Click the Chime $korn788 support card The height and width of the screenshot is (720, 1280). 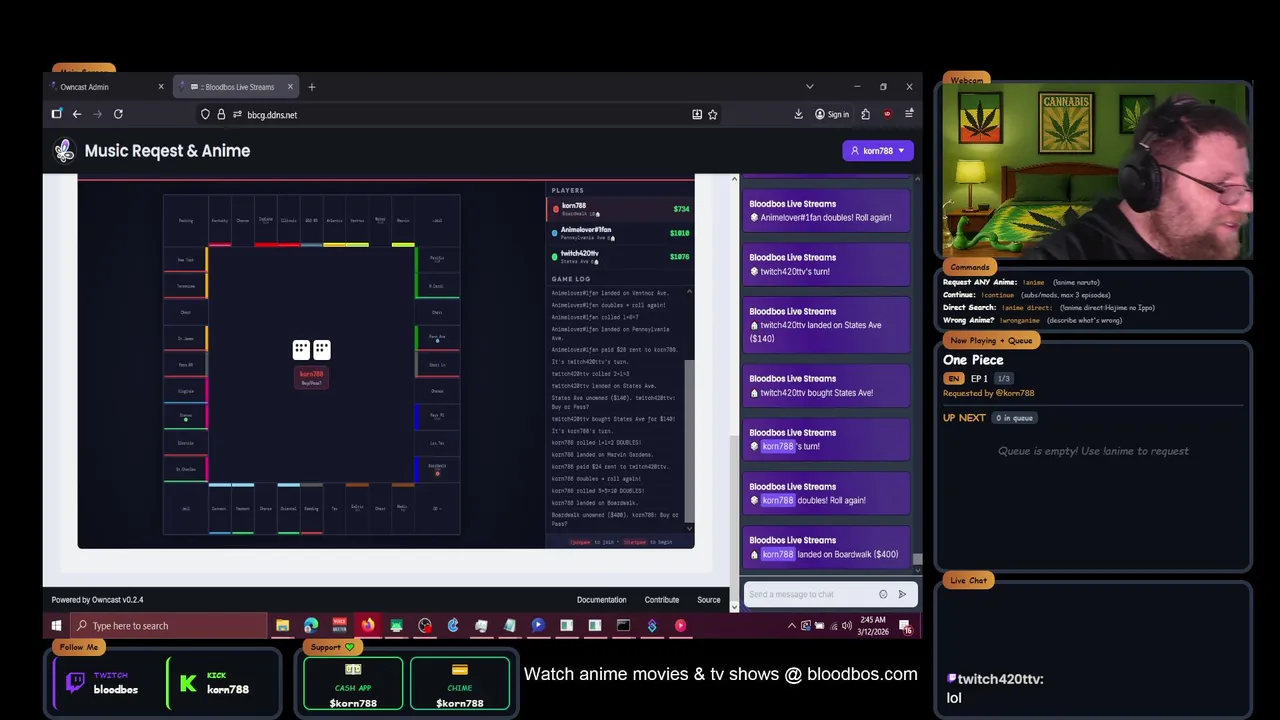(460, 682)
